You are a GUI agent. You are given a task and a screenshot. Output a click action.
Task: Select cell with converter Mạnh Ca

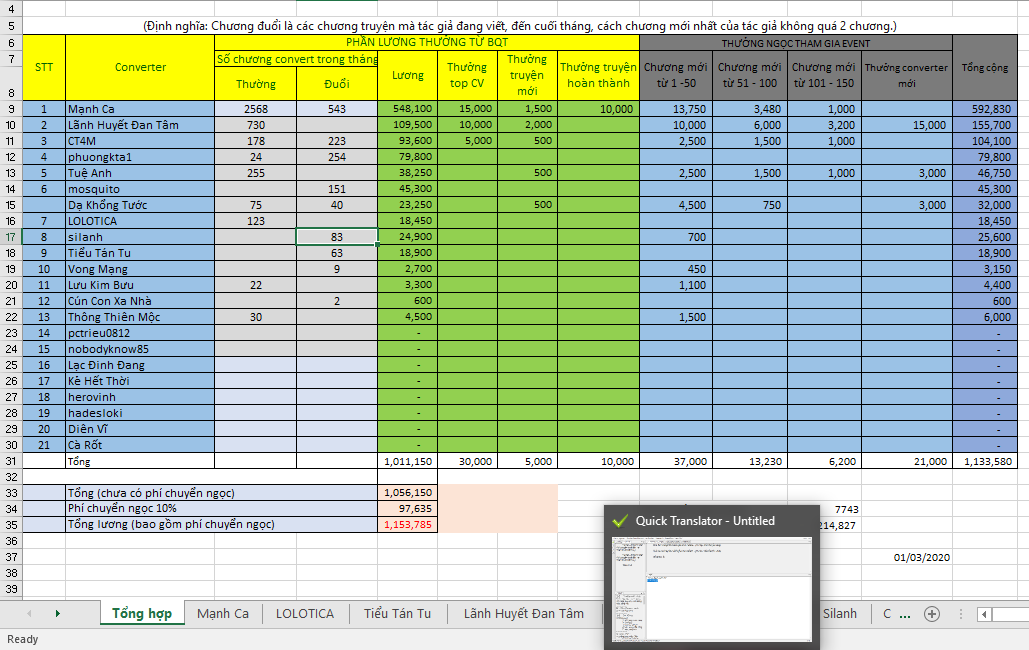tap(140, 109)
